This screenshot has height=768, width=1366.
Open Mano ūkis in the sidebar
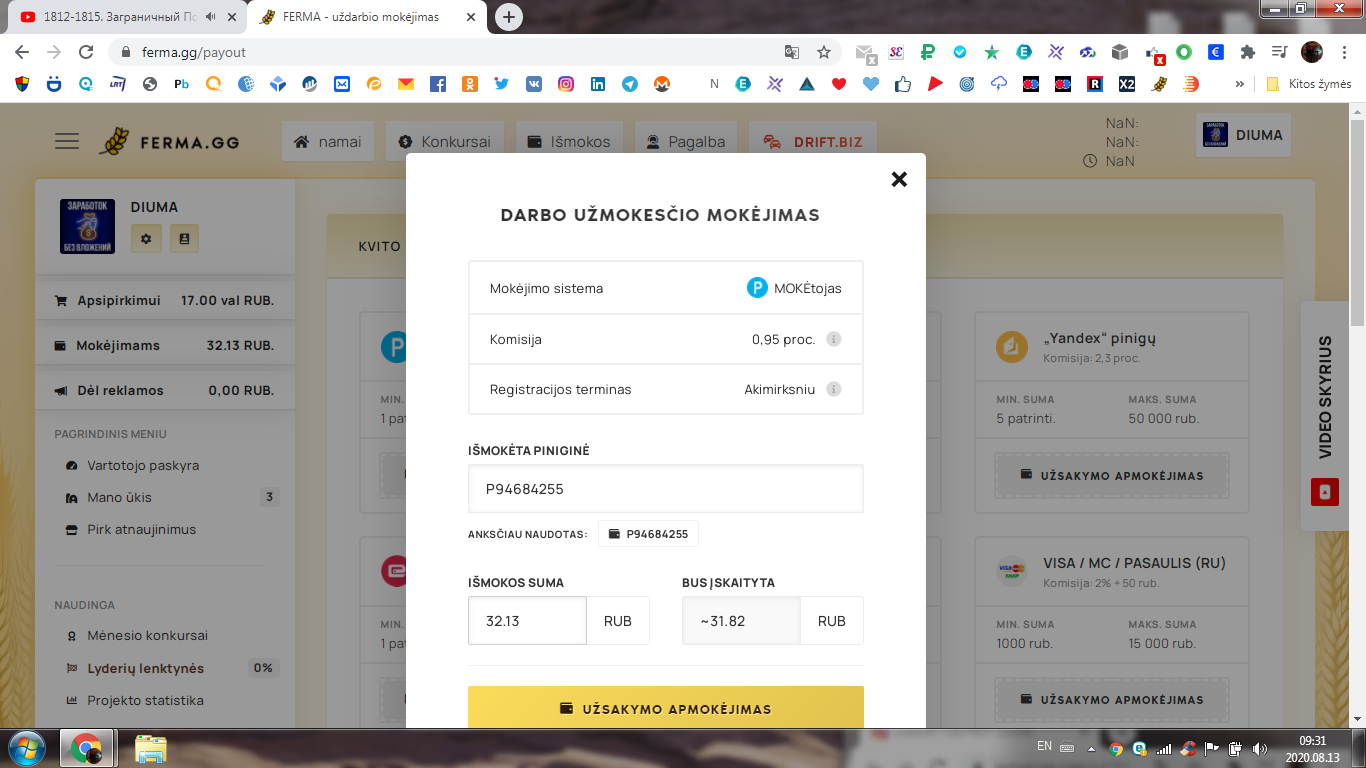pyautogui.click(x=119, y=497)
